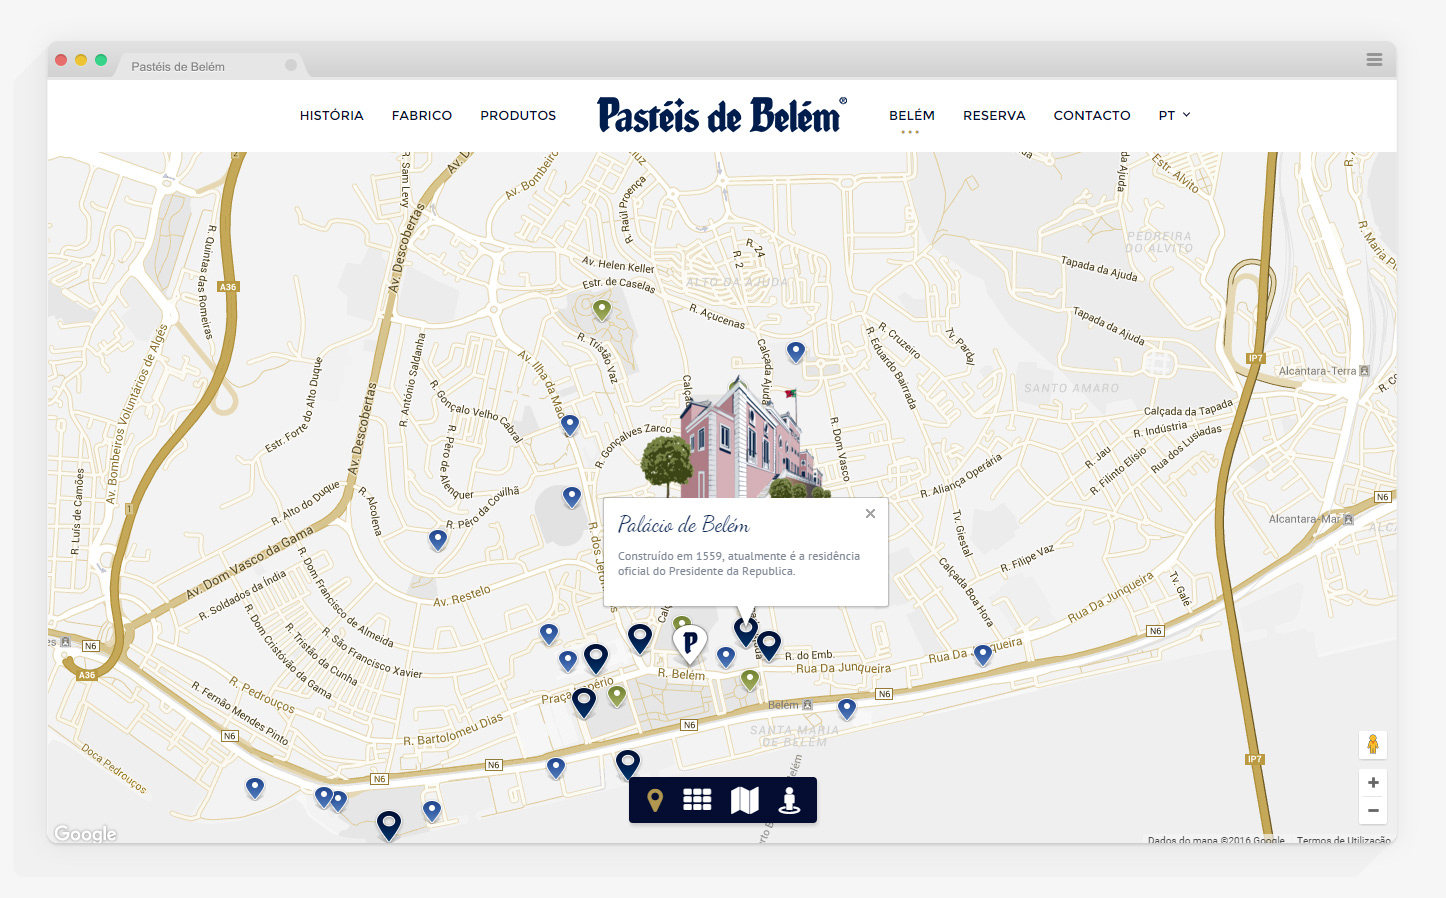Click blue pin right of P marker
1446x898 pixels.
(x=726, y=656)
